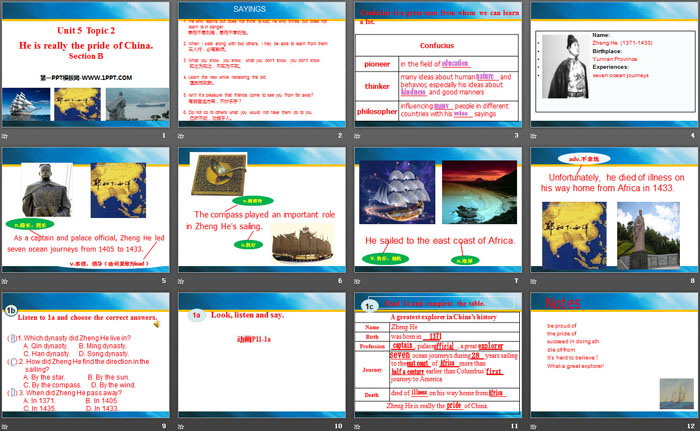Choose the Notes slide thumbnail

click(x=614, y=355)
